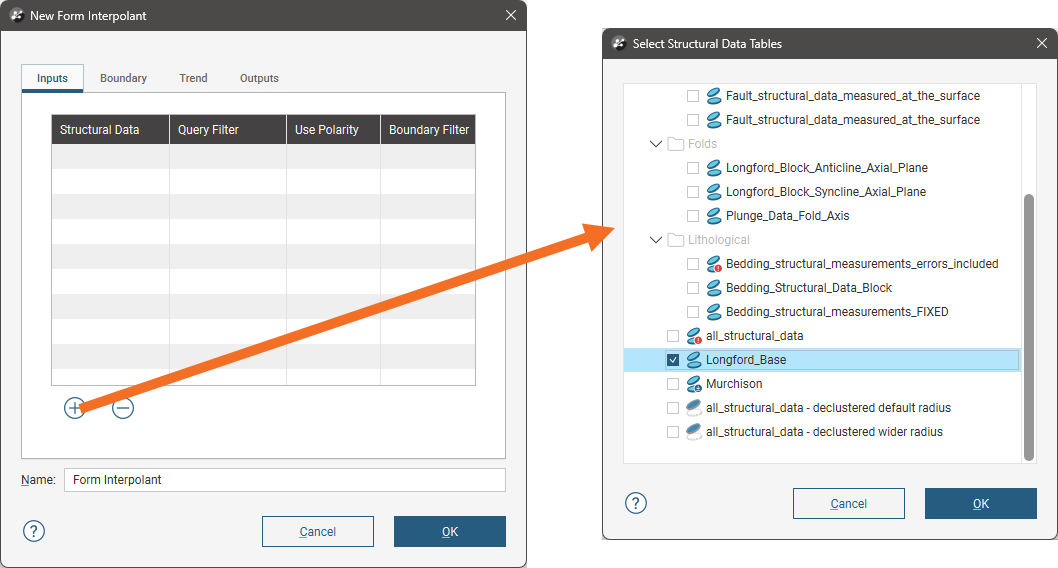The height and width of the screenshot is (568, 1058).
Task: Click the minus icon to remove structural data
Action: click(123, 408)
